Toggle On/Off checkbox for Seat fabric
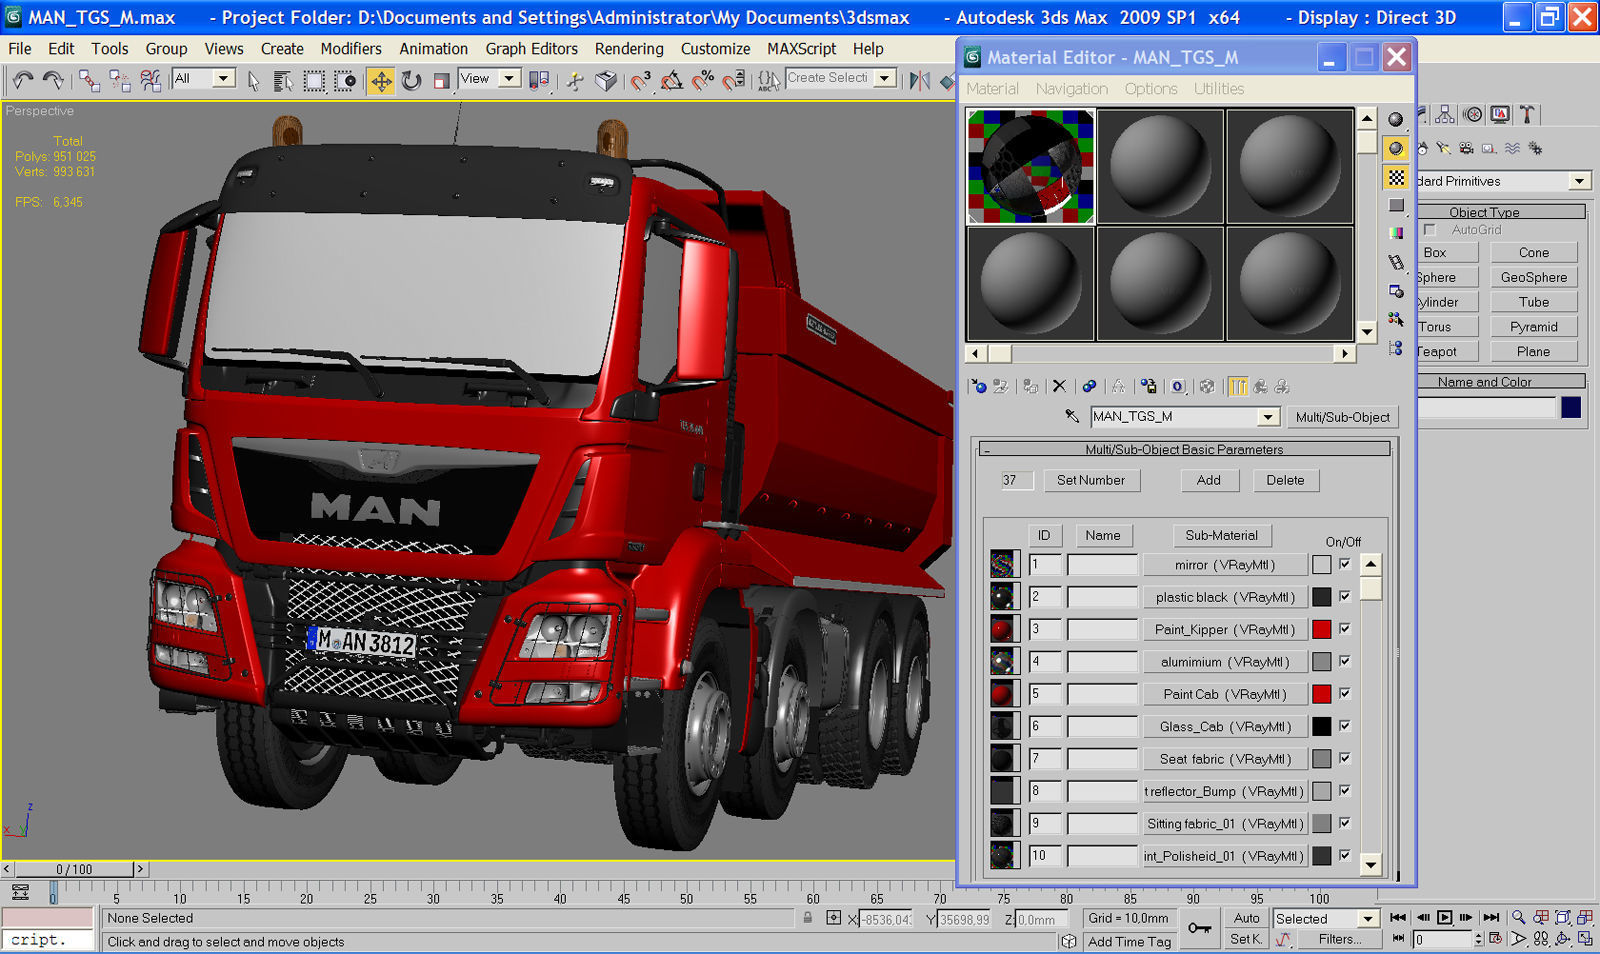 click(x=1345, y=758)
